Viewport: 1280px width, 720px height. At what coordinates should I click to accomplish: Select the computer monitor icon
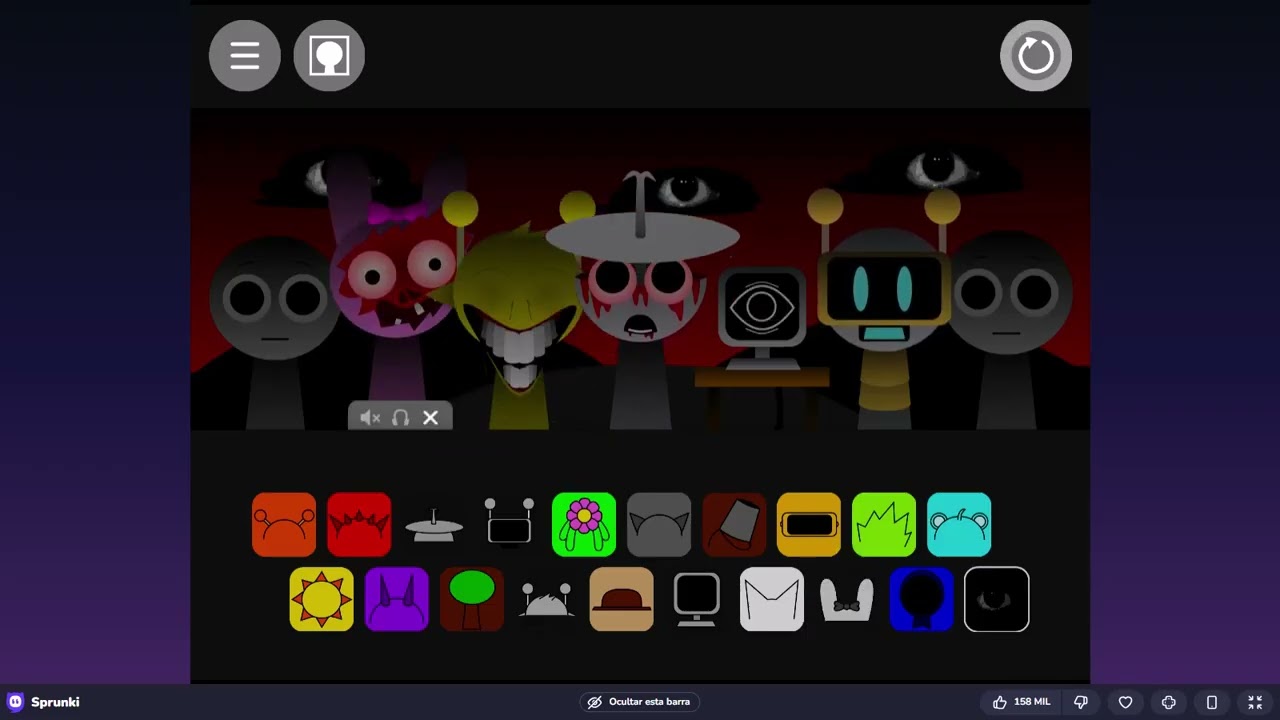pyautogui.click(x=697, y=599)
